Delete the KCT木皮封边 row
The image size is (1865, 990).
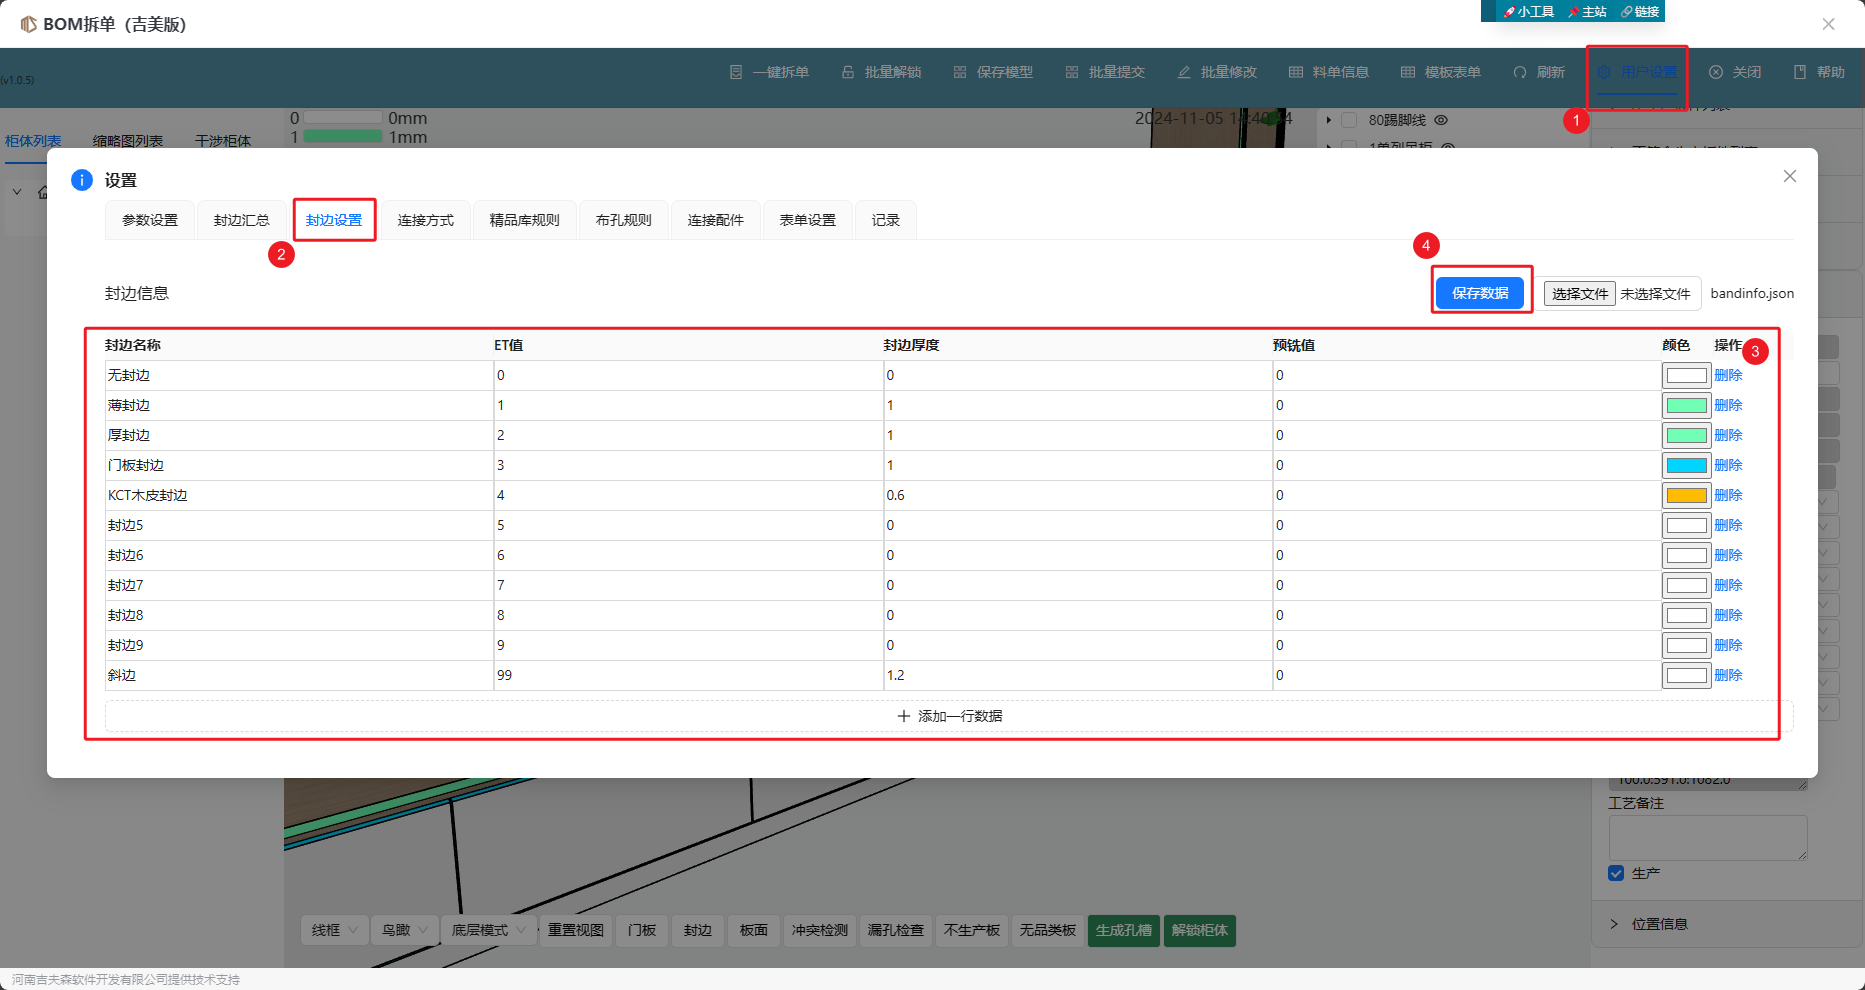pos(1728,495)
